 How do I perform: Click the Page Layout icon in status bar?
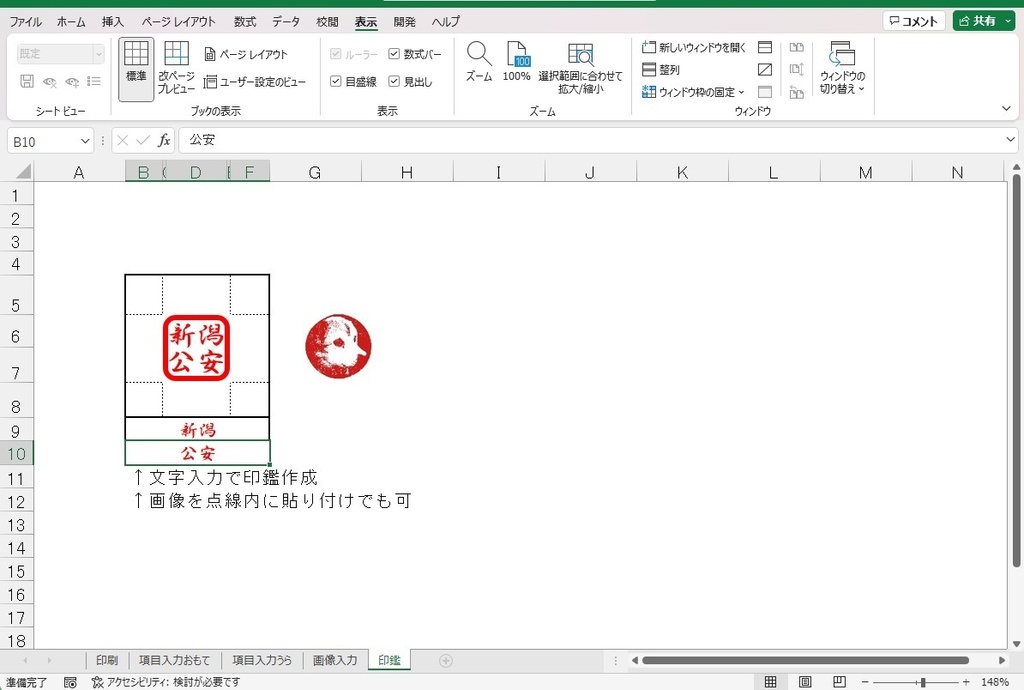[805, 682]
